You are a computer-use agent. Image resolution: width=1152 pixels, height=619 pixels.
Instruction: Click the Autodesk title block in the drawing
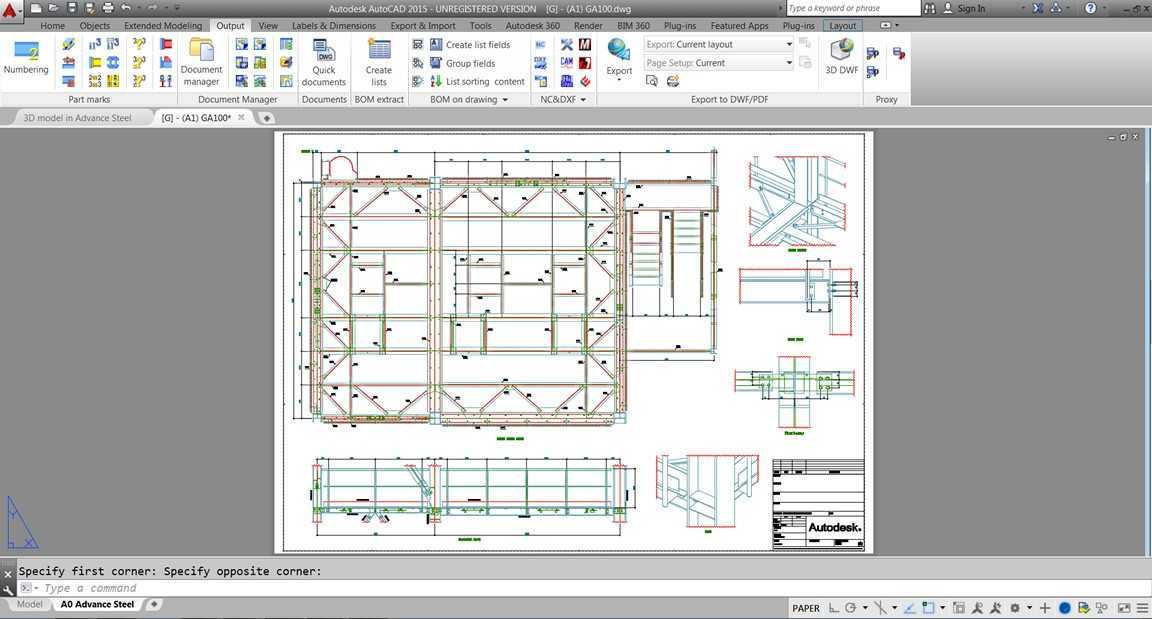(818, 504)
